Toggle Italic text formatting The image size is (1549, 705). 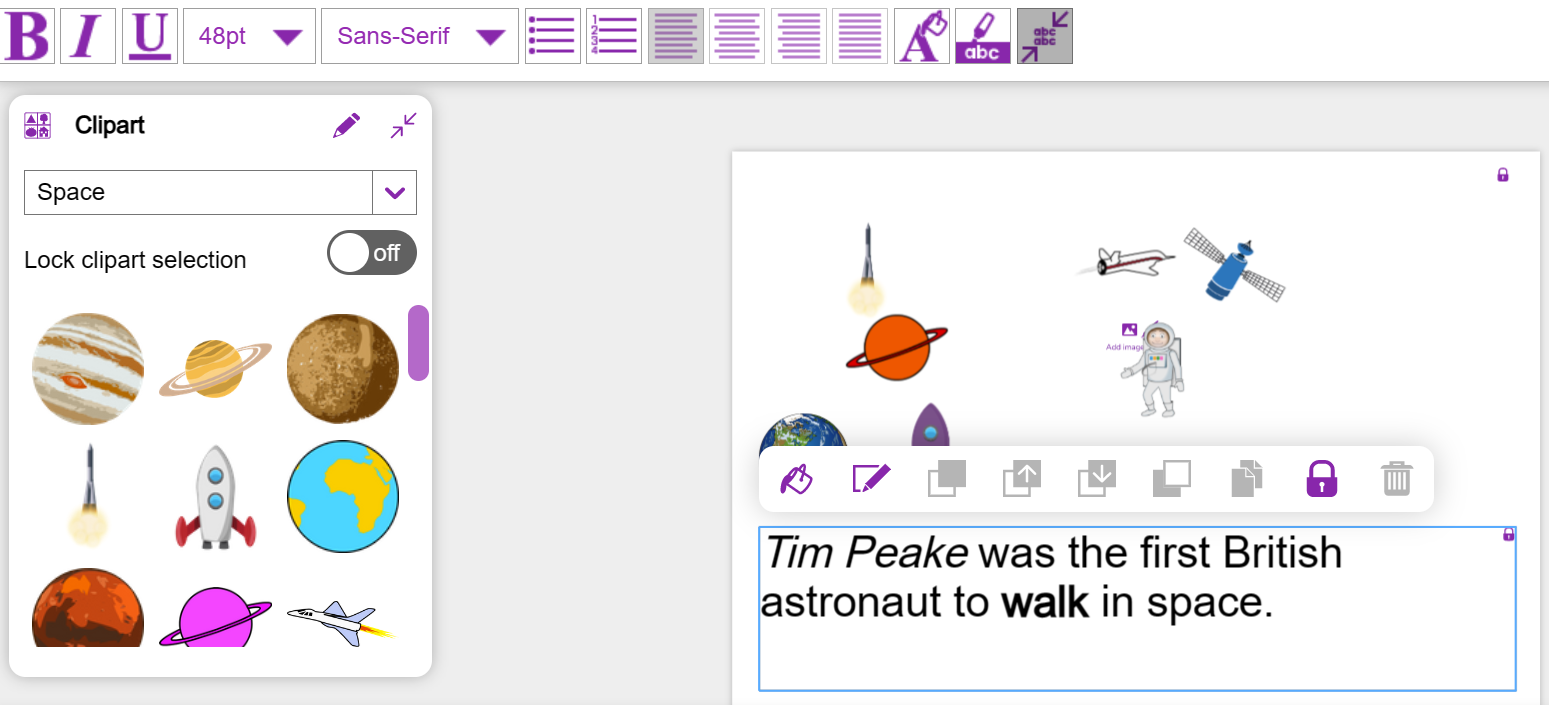point(88,36)
